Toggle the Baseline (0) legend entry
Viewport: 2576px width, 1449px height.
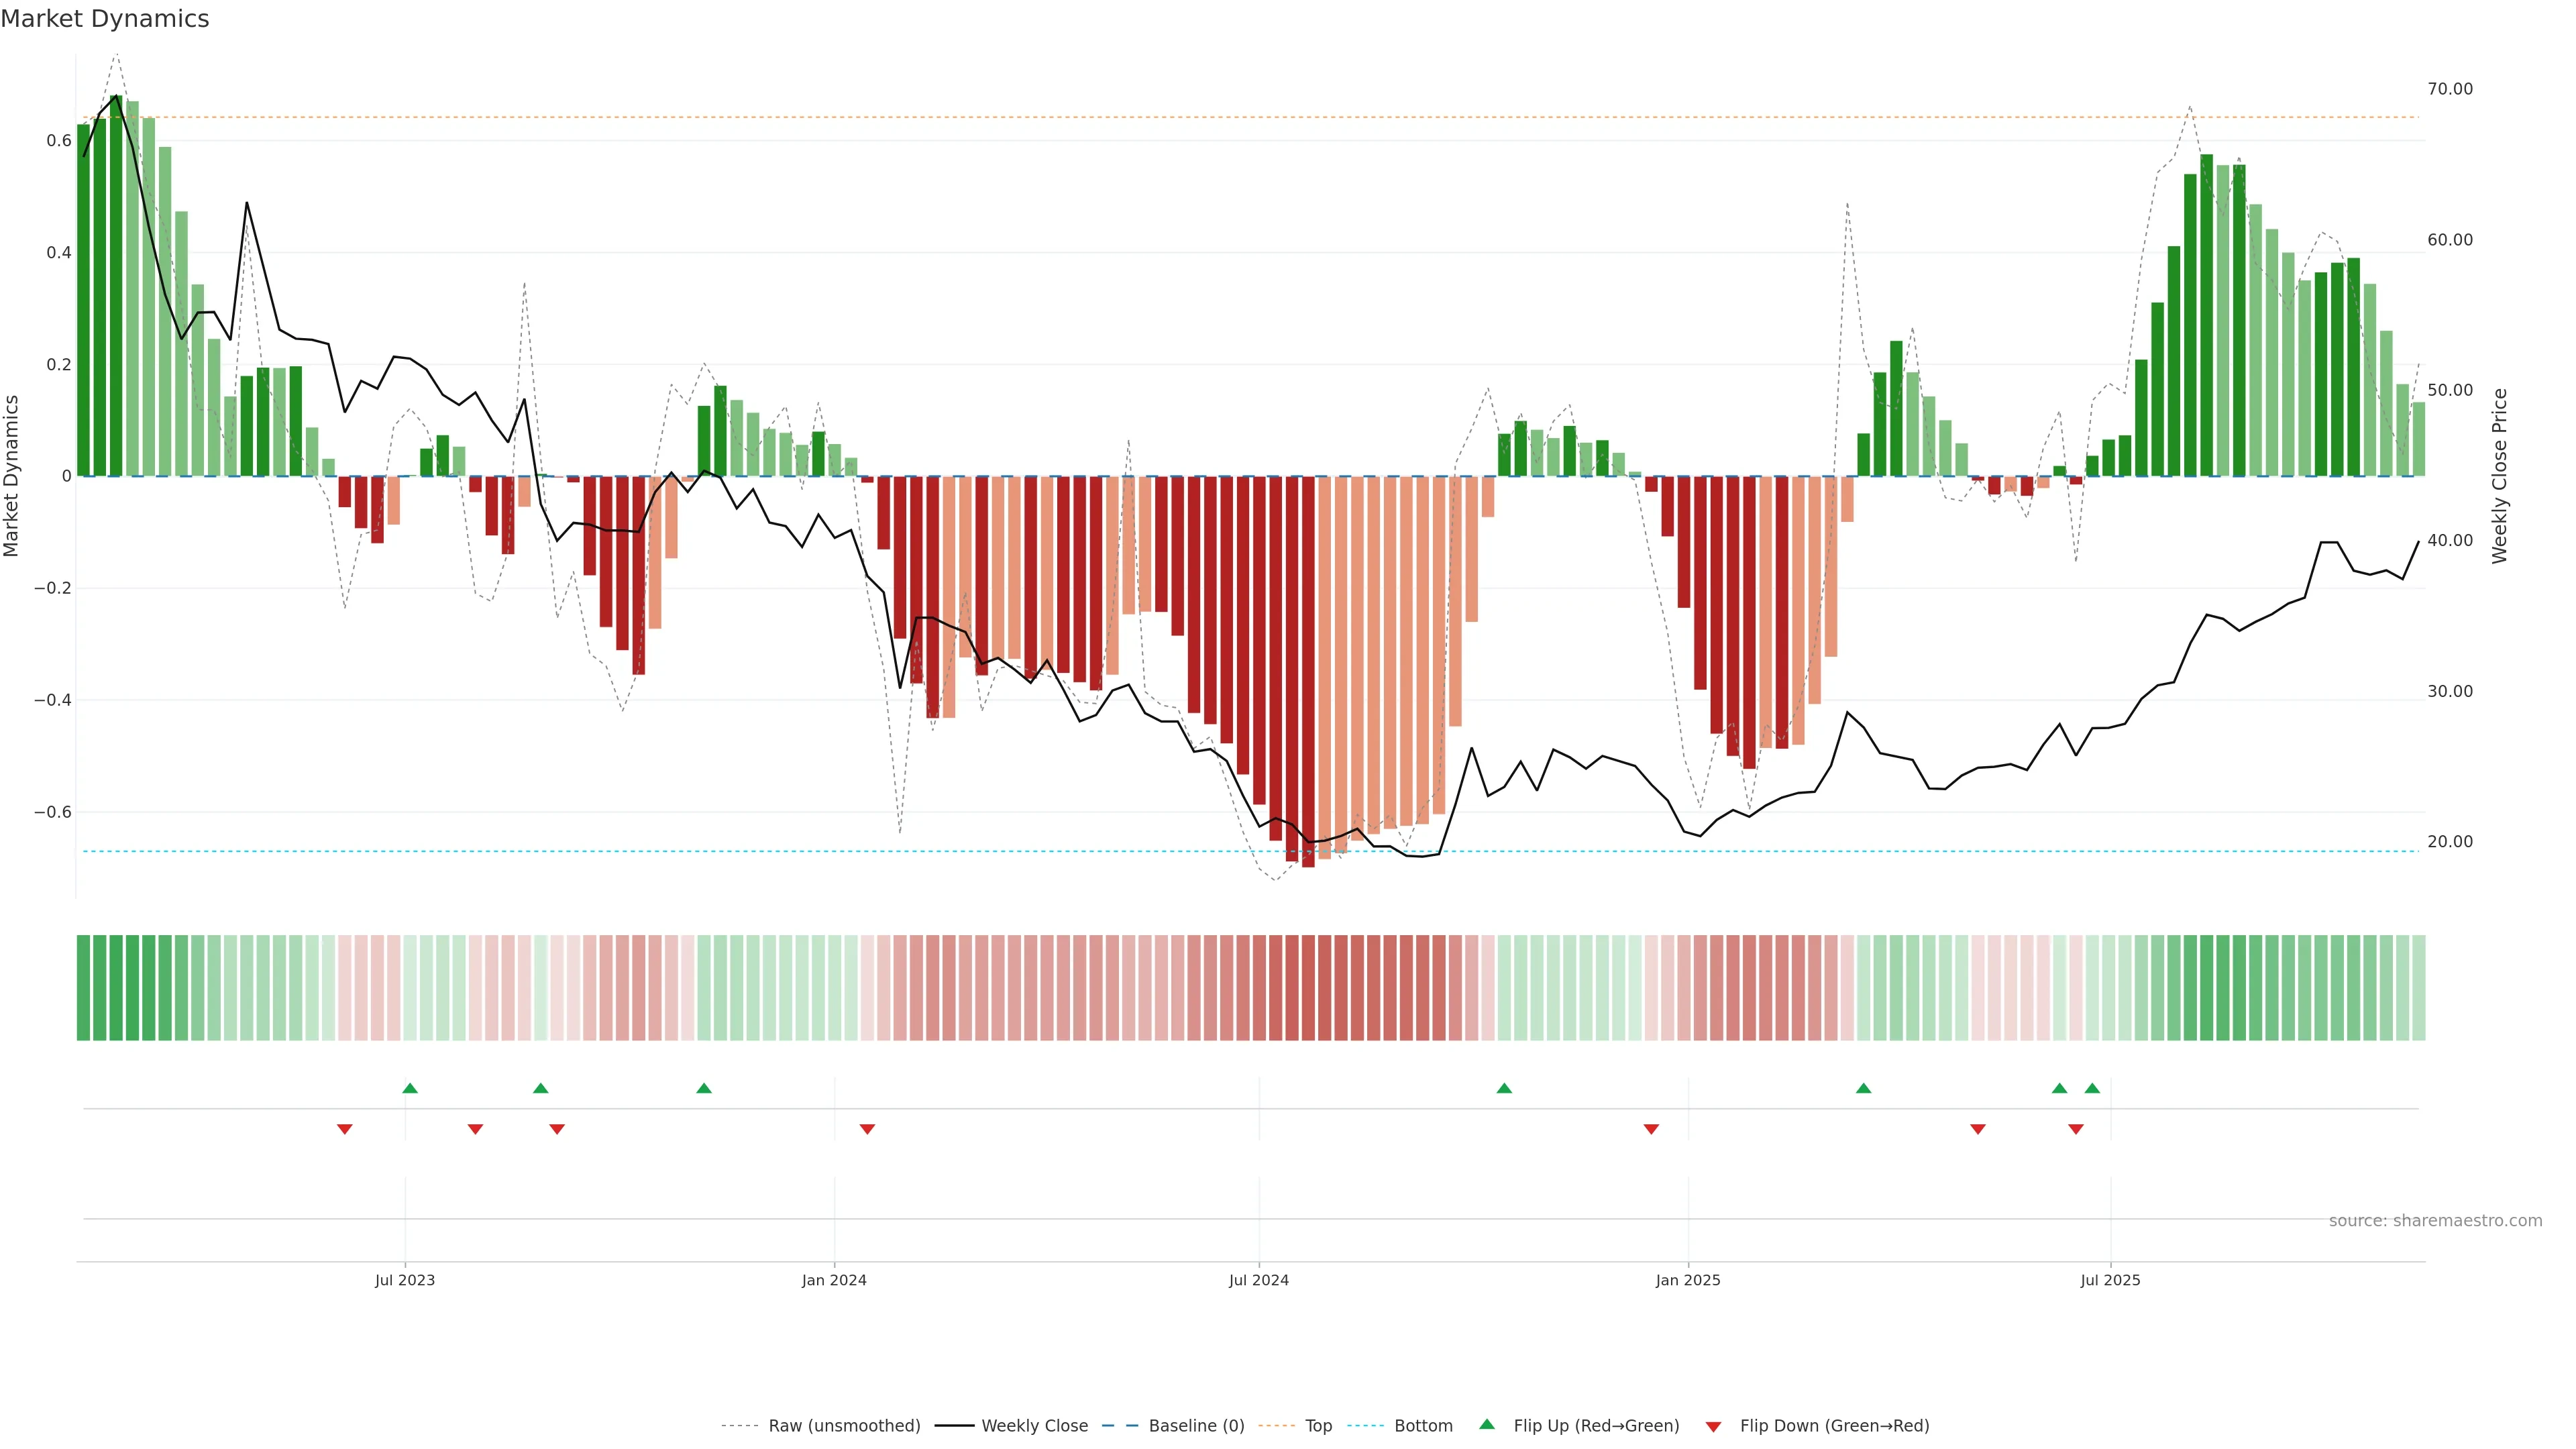click(1196, 1426)
